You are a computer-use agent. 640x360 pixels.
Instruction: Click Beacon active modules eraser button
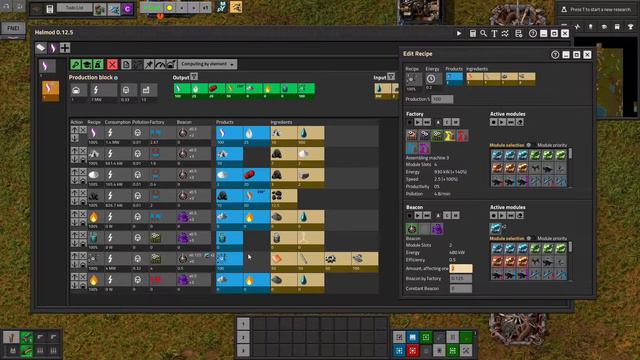pos(520,216)
